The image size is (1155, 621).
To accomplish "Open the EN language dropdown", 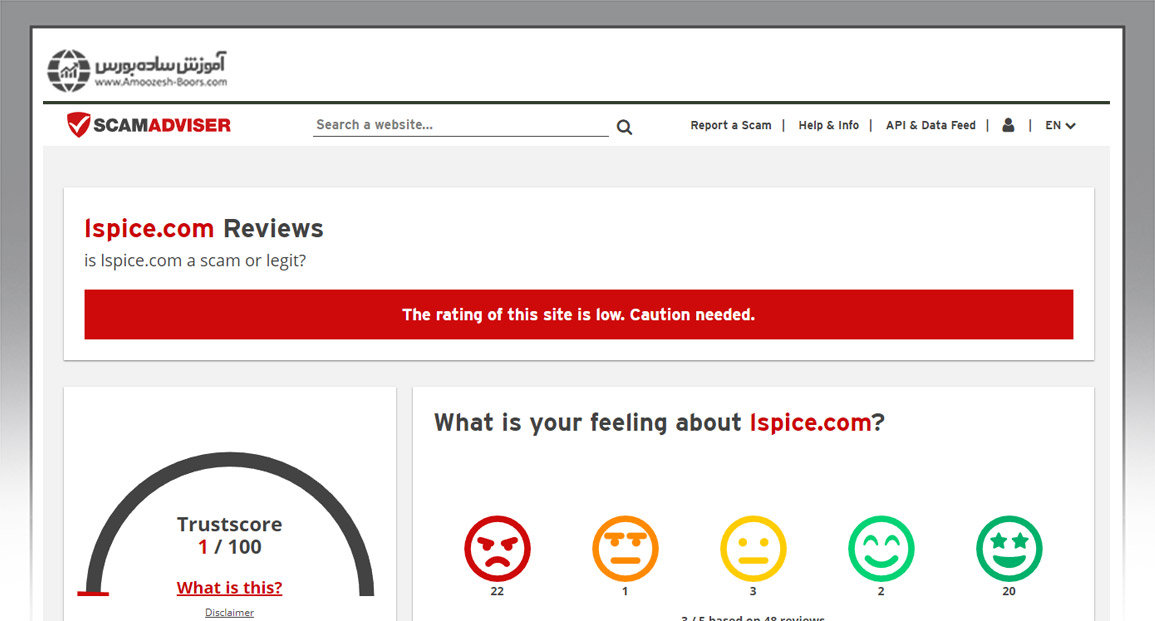I will (1060, 126).
